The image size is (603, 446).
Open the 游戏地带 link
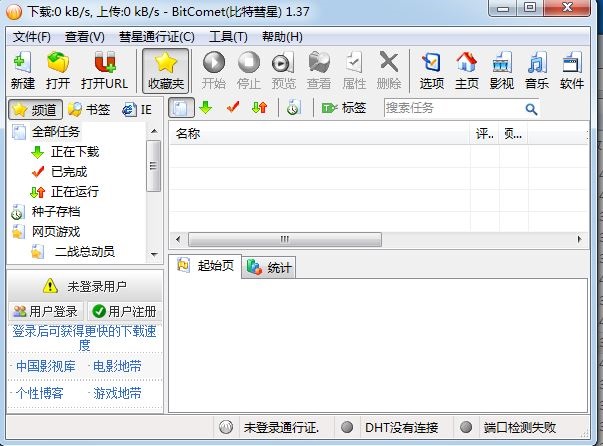click(x=117, y=393)
